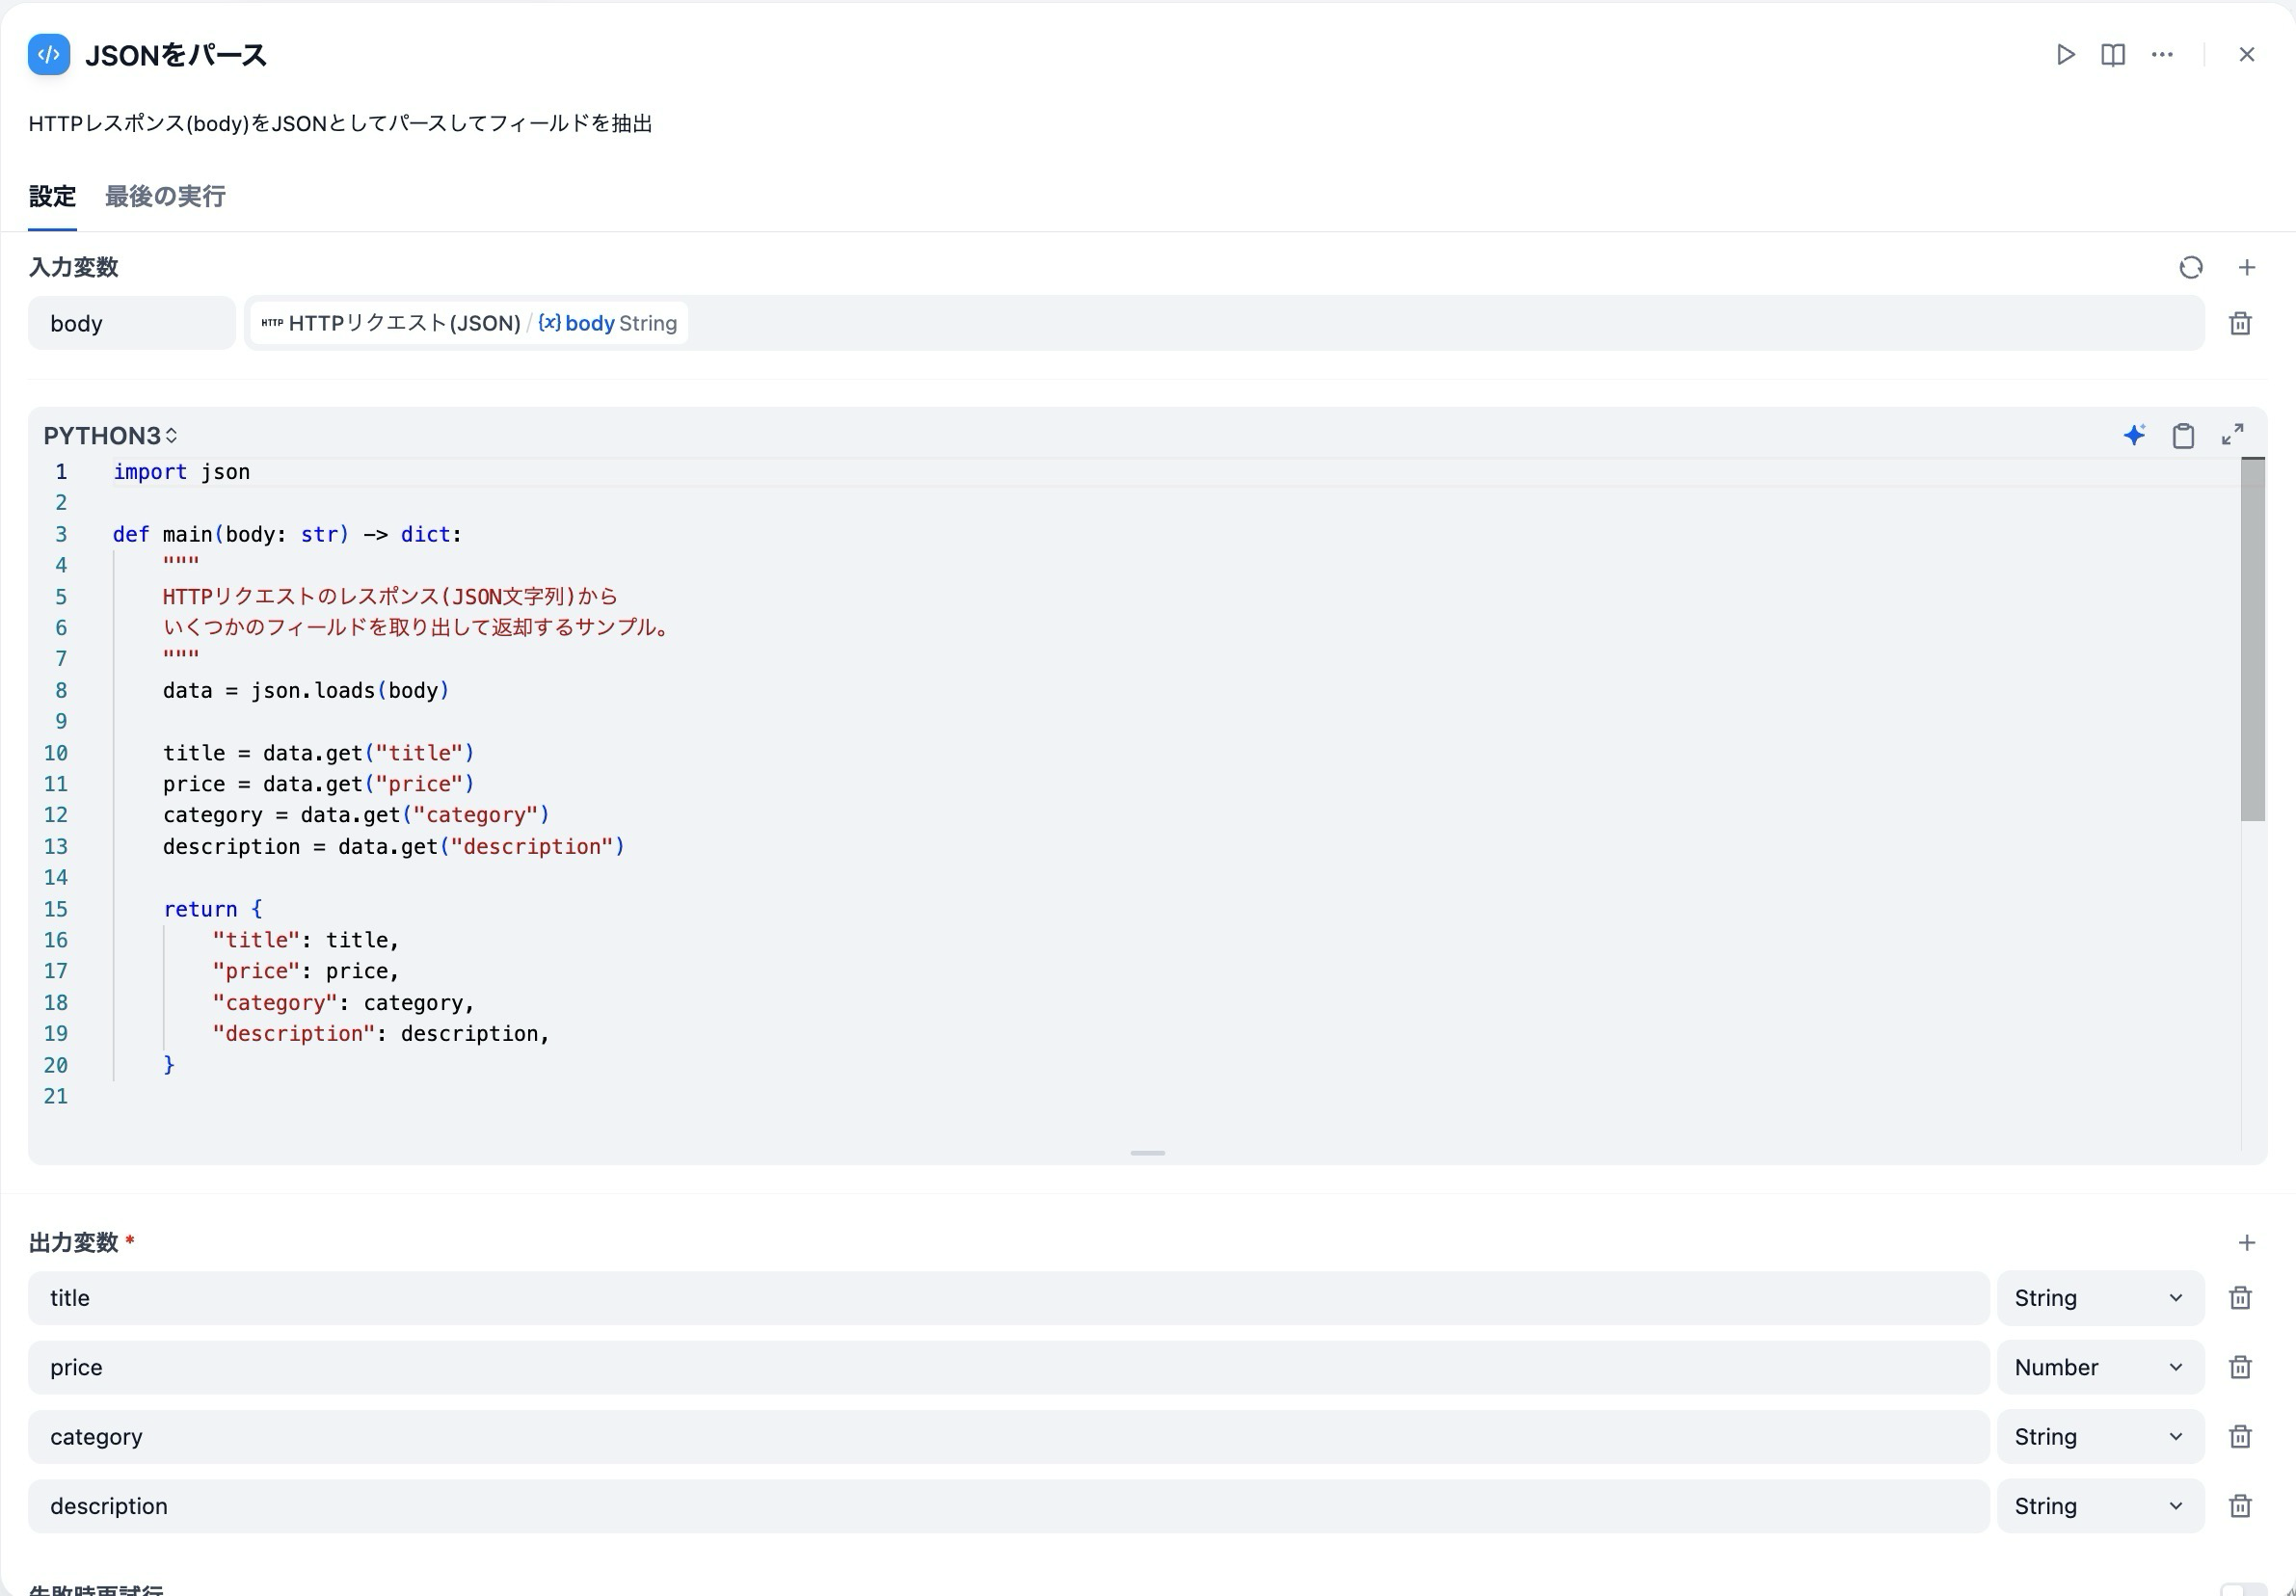Screen dimensions: 2296x1596
Task: Click the AI code generation sparkle icon
Action: (2134, 435)
